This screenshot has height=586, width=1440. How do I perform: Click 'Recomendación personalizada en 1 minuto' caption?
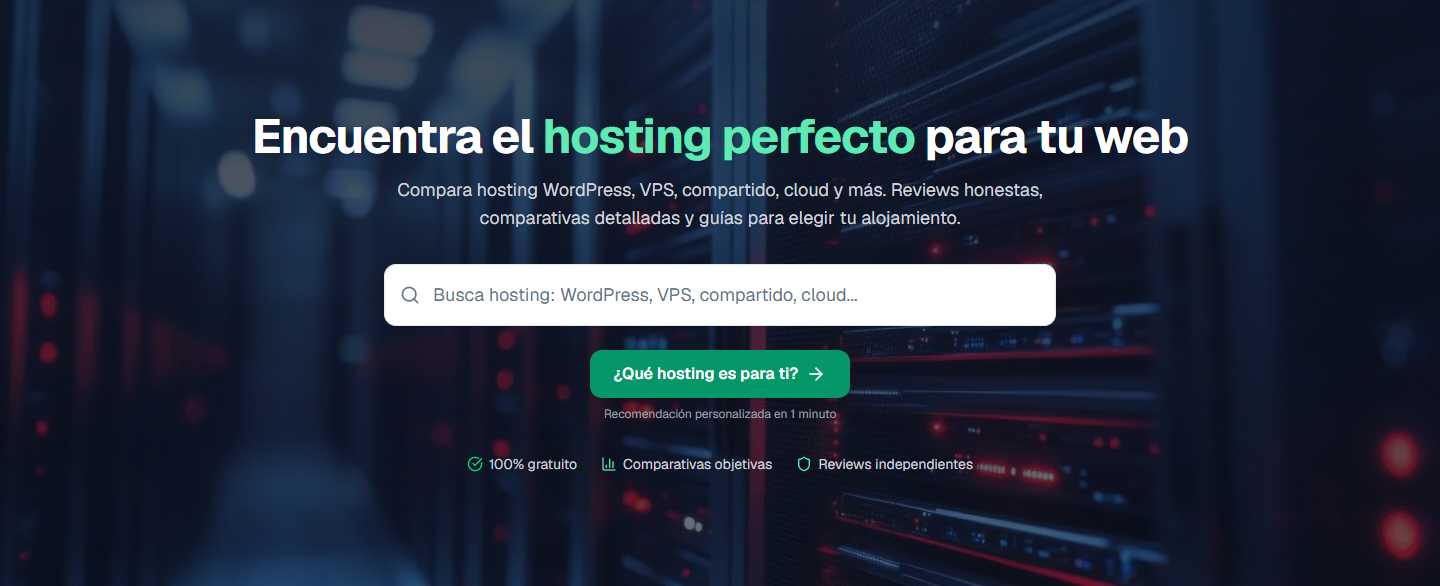click(720, 414)
